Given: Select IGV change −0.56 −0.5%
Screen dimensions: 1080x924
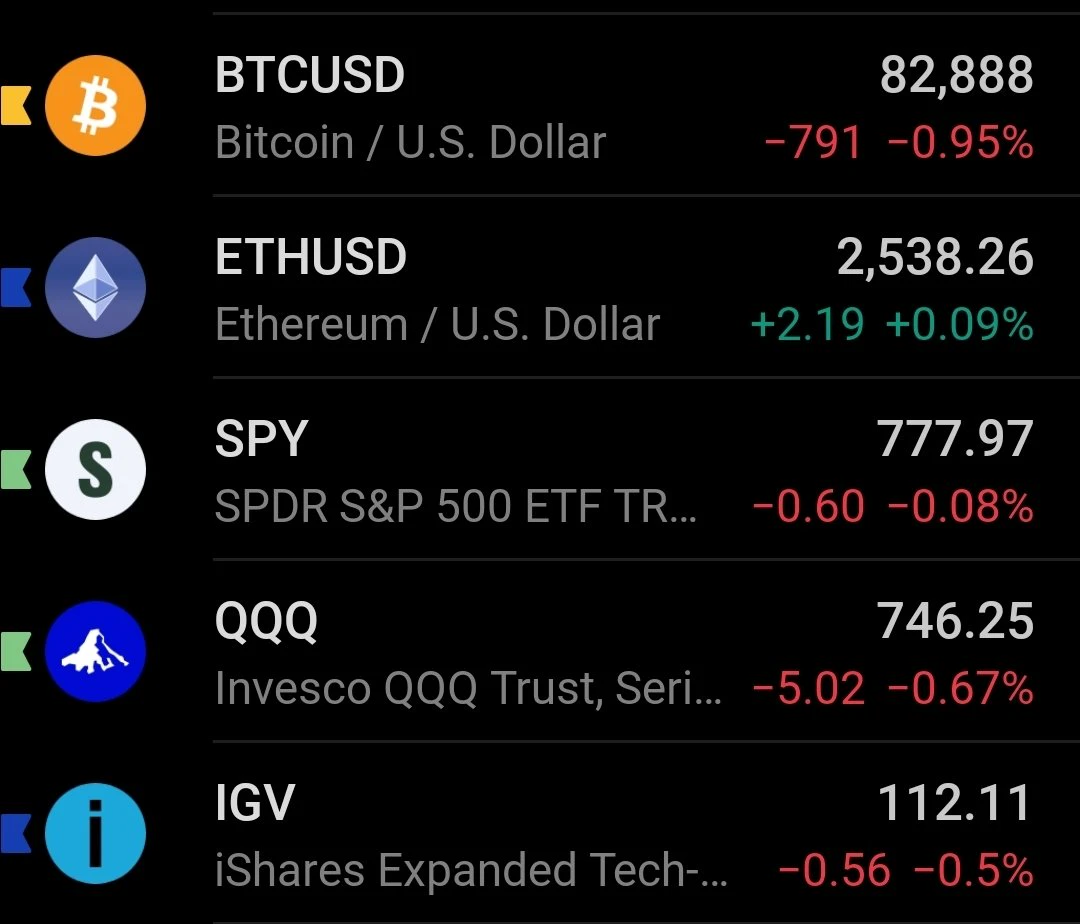Looking at the screenshot, I should click(906, 870).
